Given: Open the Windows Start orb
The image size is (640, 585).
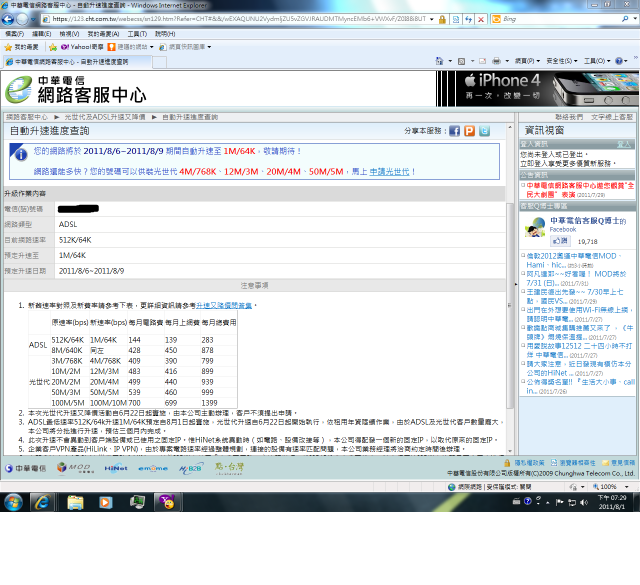Looking at the screenshot, I should (x=13, y=502).
